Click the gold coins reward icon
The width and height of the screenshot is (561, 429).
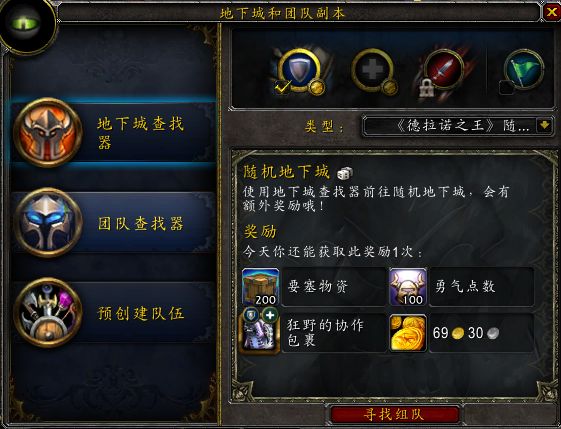[x=408, y=333]
